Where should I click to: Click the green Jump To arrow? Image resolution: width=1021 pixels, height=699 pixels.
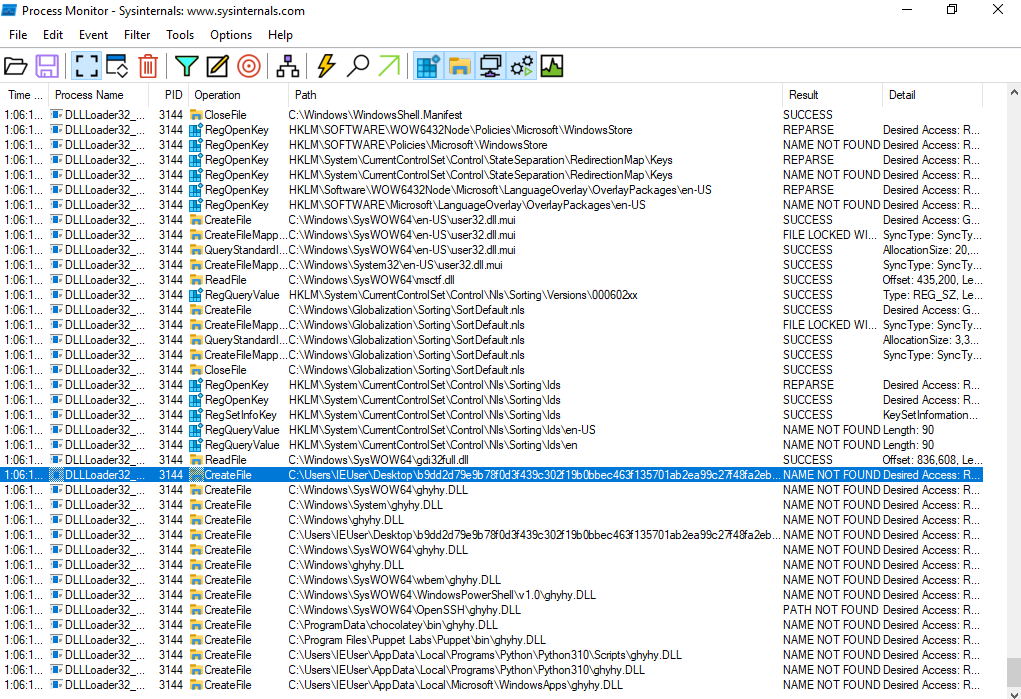(388, 66)
